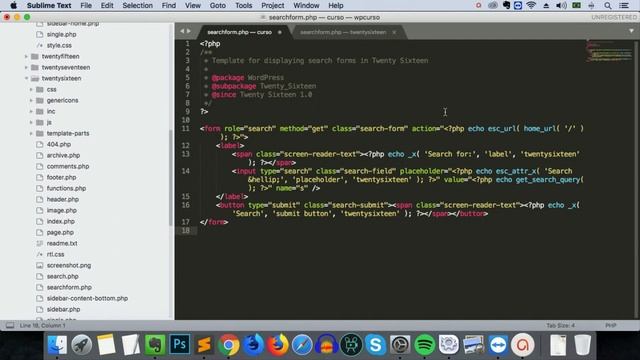Click the Evernote menu bar icon
This screenshot has width=640, height=360.
click(x=507, y=5)
